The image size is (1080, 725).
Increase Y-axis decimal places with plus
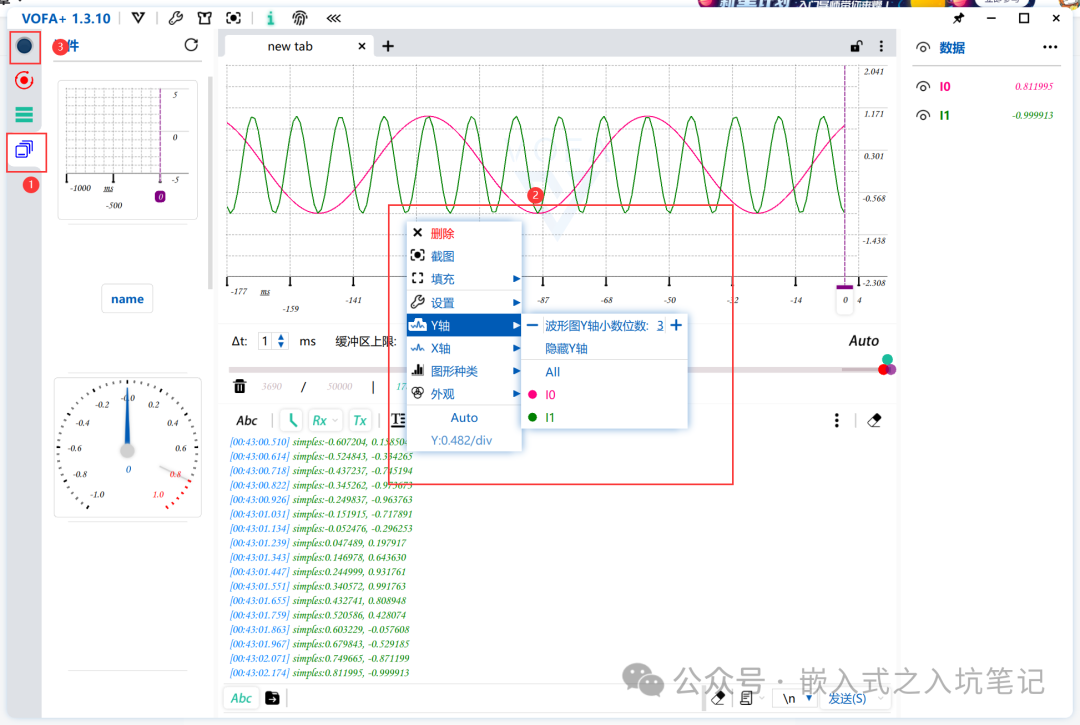point(676,325)
